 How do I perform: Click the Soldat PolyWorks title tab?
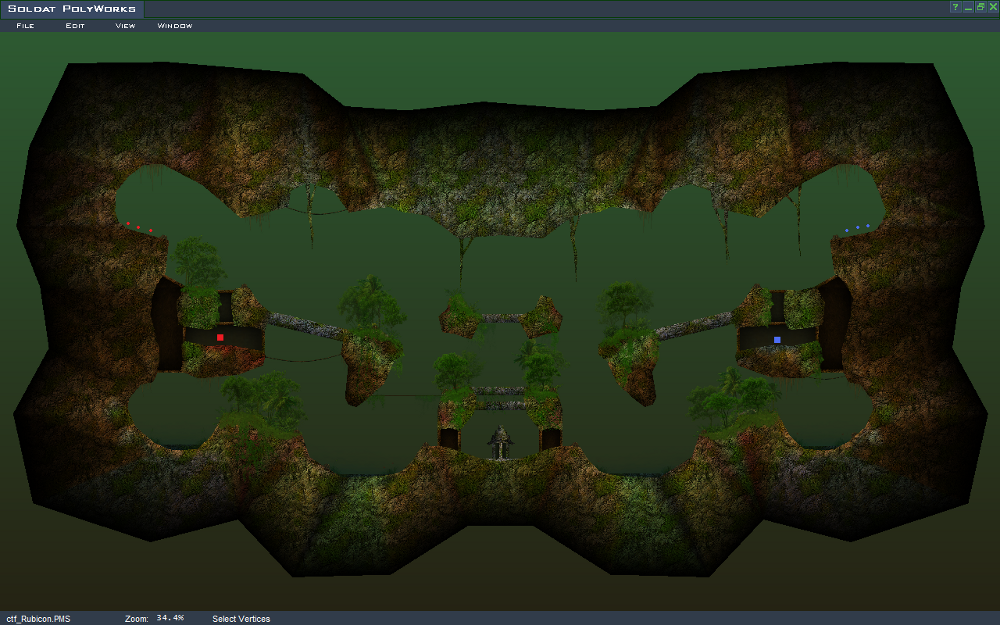pyautogui.click(x=70, y=9)
